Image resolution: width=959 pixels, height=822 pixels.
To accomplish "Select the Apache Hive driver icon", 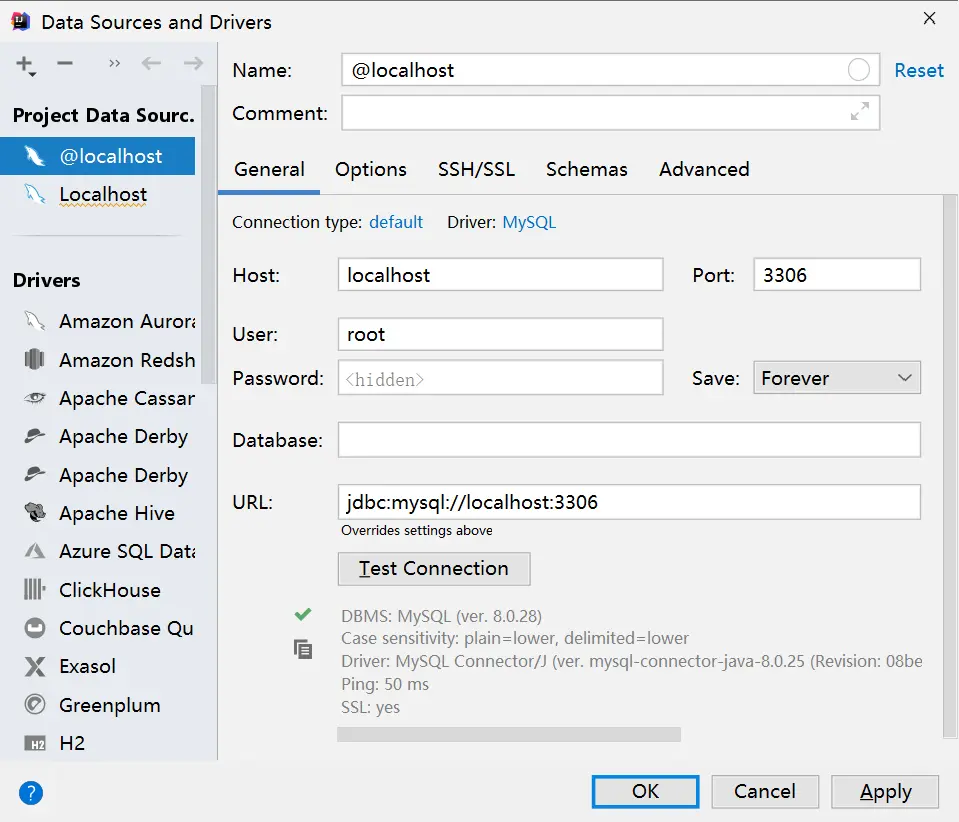I will [x=35, y=513].
